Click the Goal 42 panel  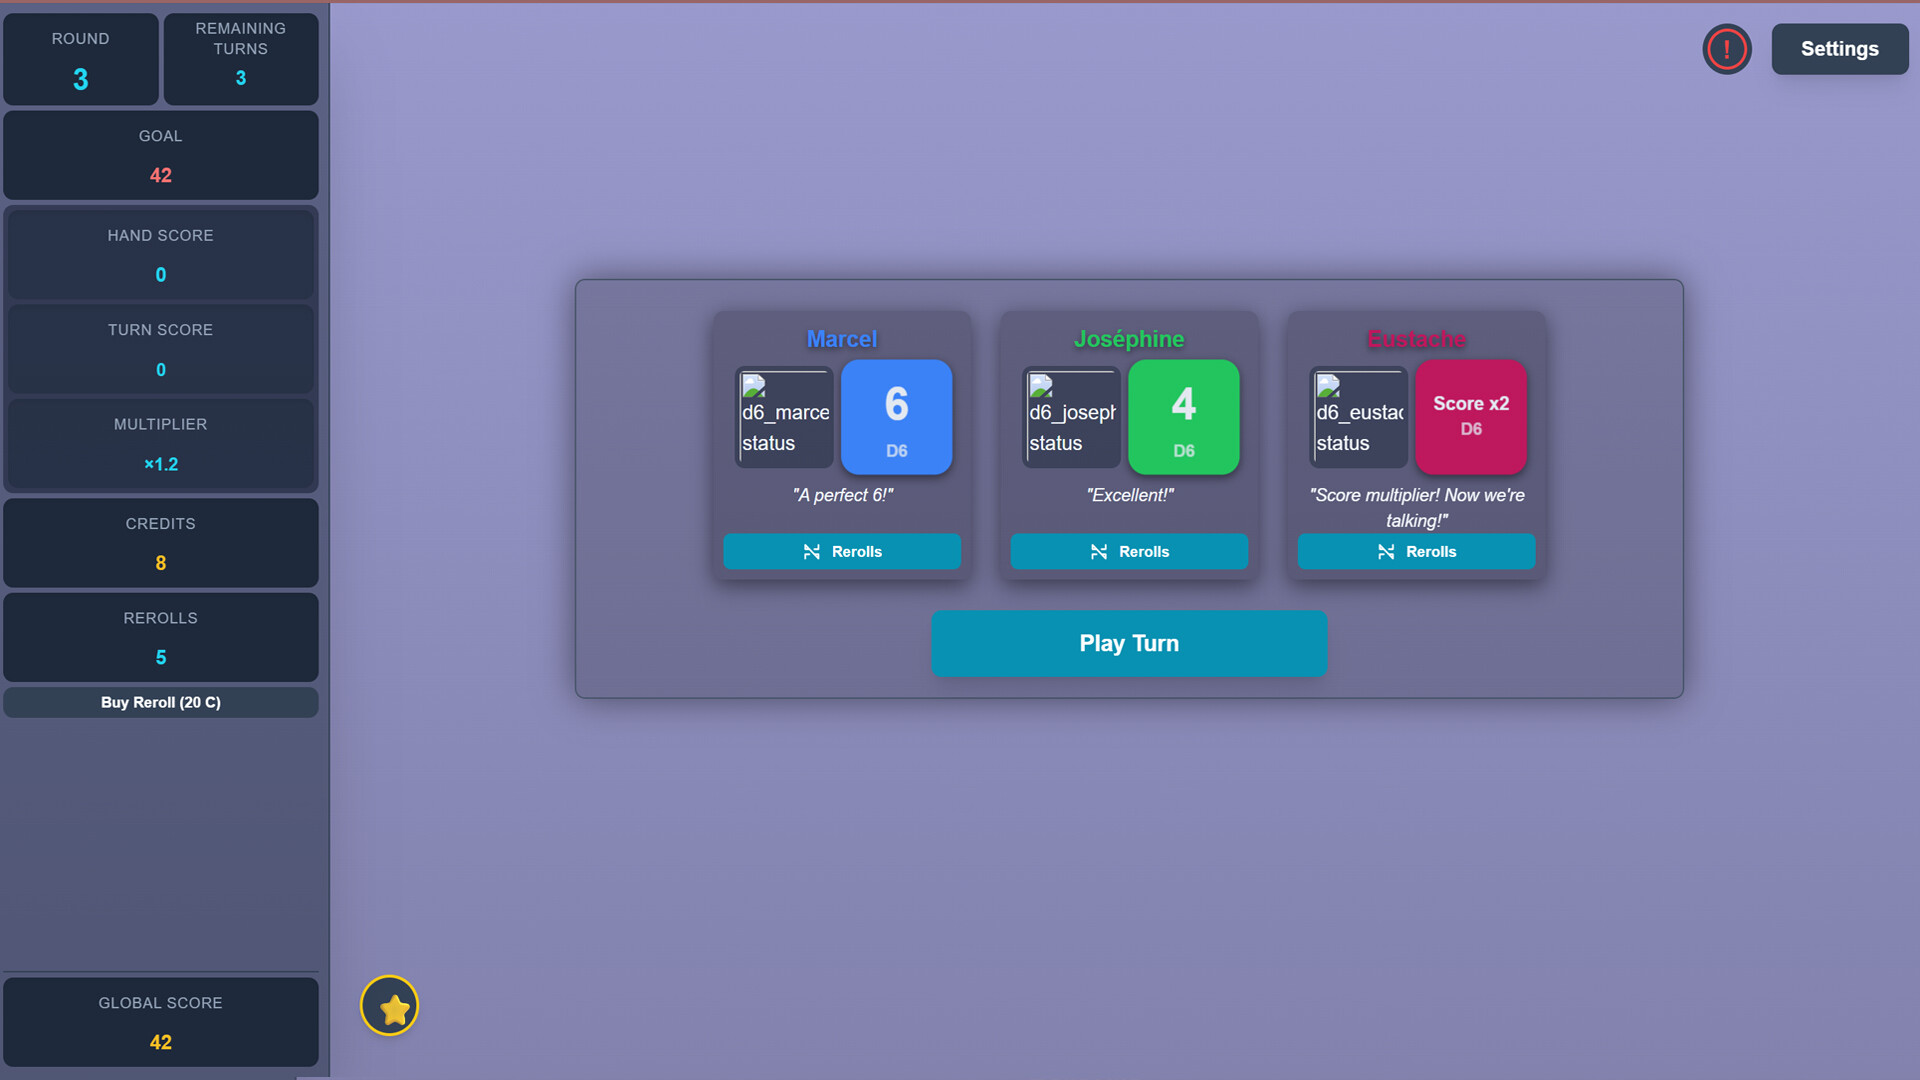point(160,155)
